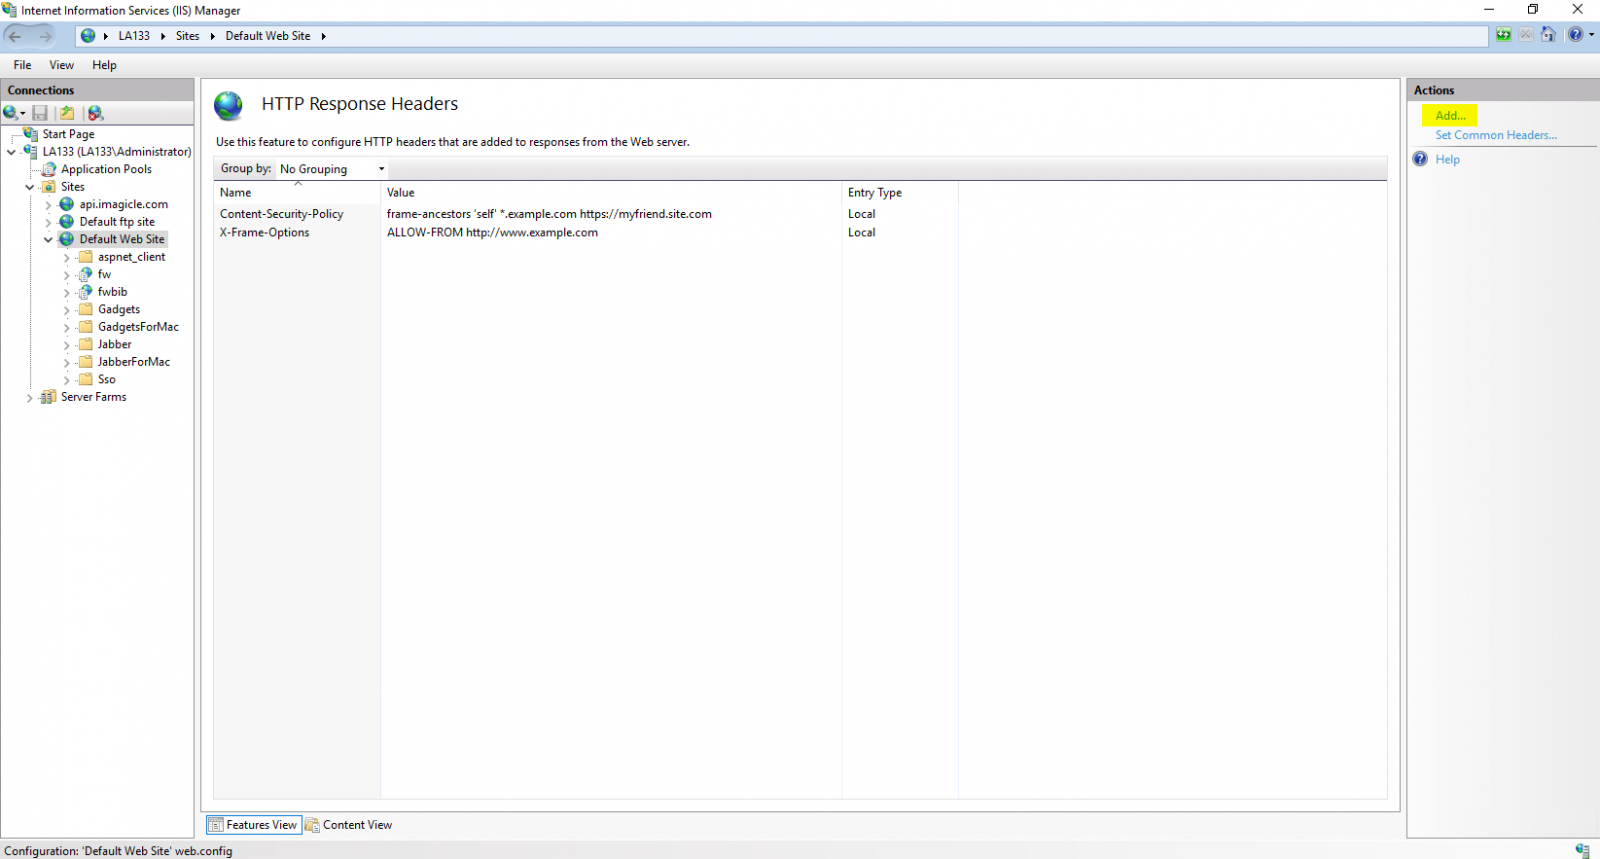Collapse the Default Web Site tree node

pyautogui.click(x=48, y=240)
